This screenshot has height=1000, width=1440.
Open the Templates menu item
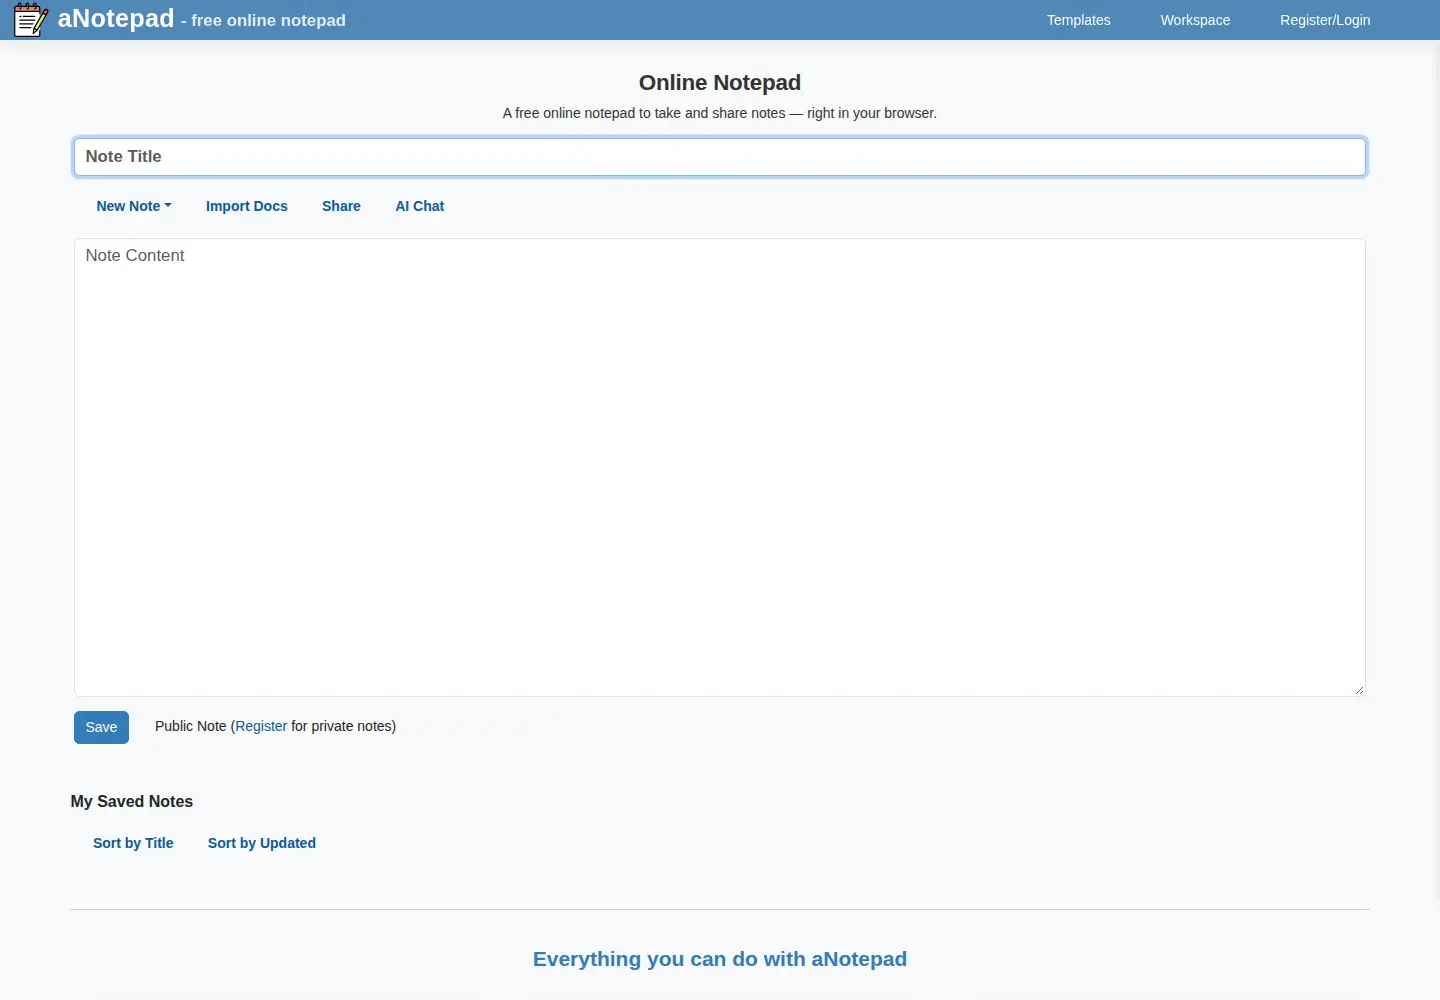pos(1078,20)
